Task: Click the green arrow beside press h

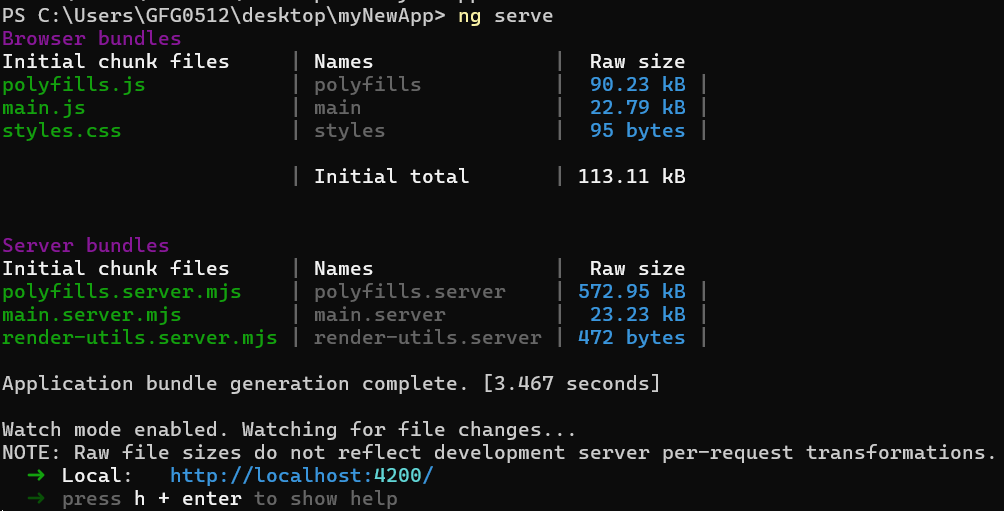Action: 36,498
